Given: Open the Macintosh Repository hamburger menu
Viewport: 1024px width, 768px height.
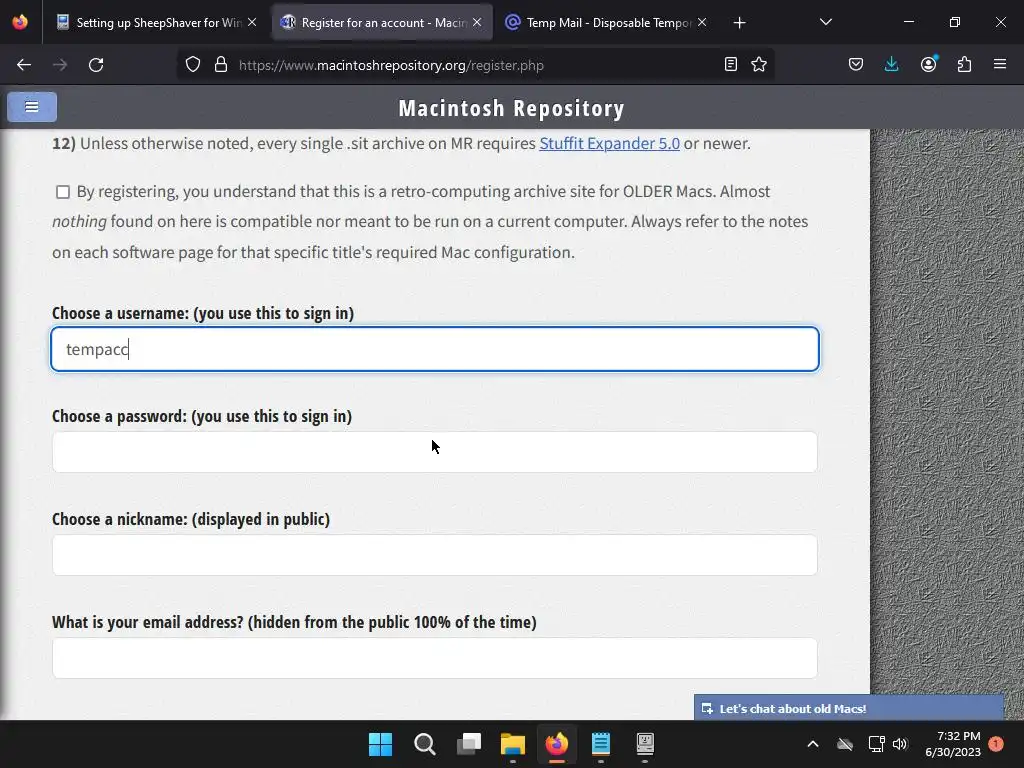Looking at the screenshot, I should tap(32, 107).
